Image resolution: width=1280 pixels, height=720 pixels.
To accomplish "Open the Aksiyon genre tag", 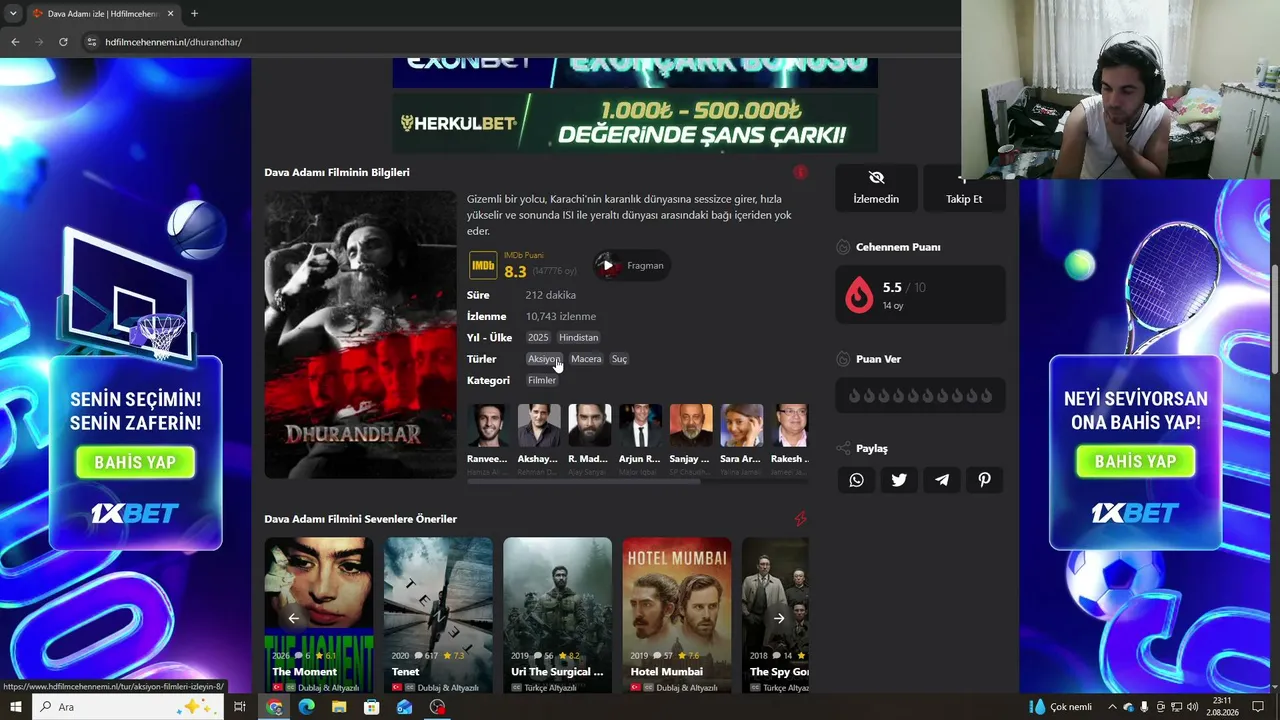I will coord(544,359).
